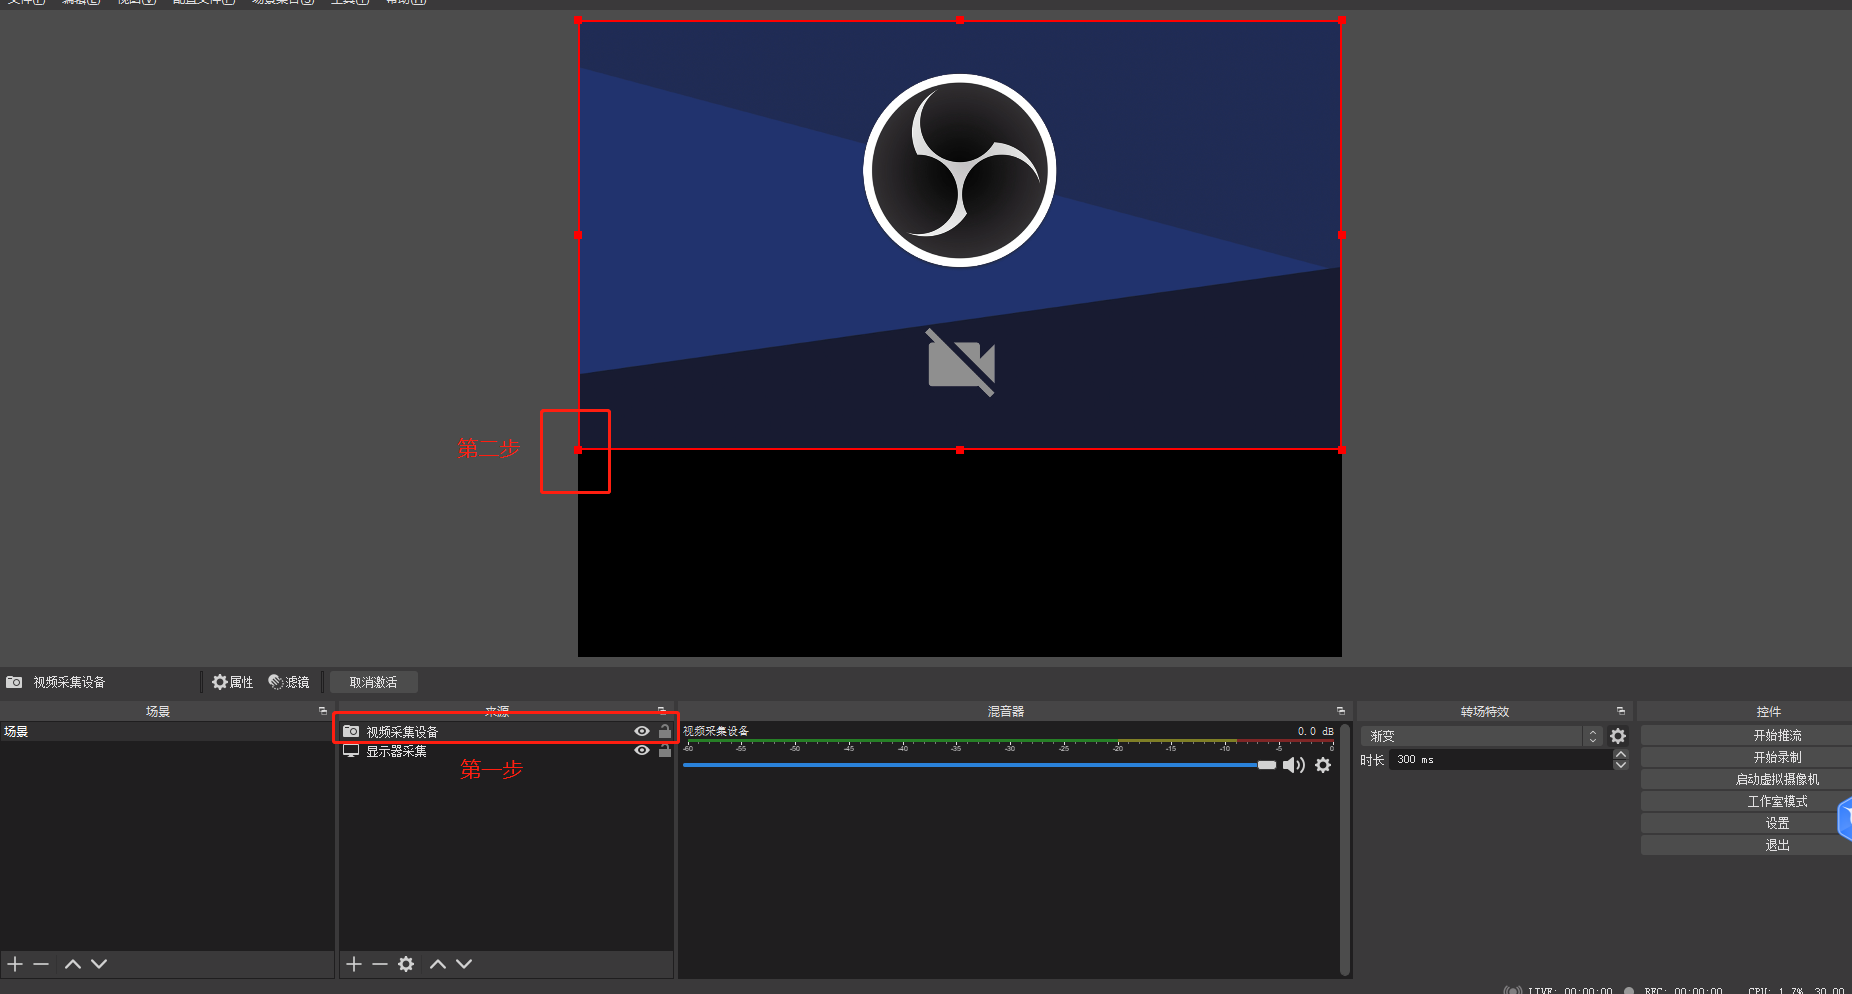Image resolution: width=1852 pixels, height=994 pixels.
Task: Add a new scene with the plus icon
Action: pos(15,964)
